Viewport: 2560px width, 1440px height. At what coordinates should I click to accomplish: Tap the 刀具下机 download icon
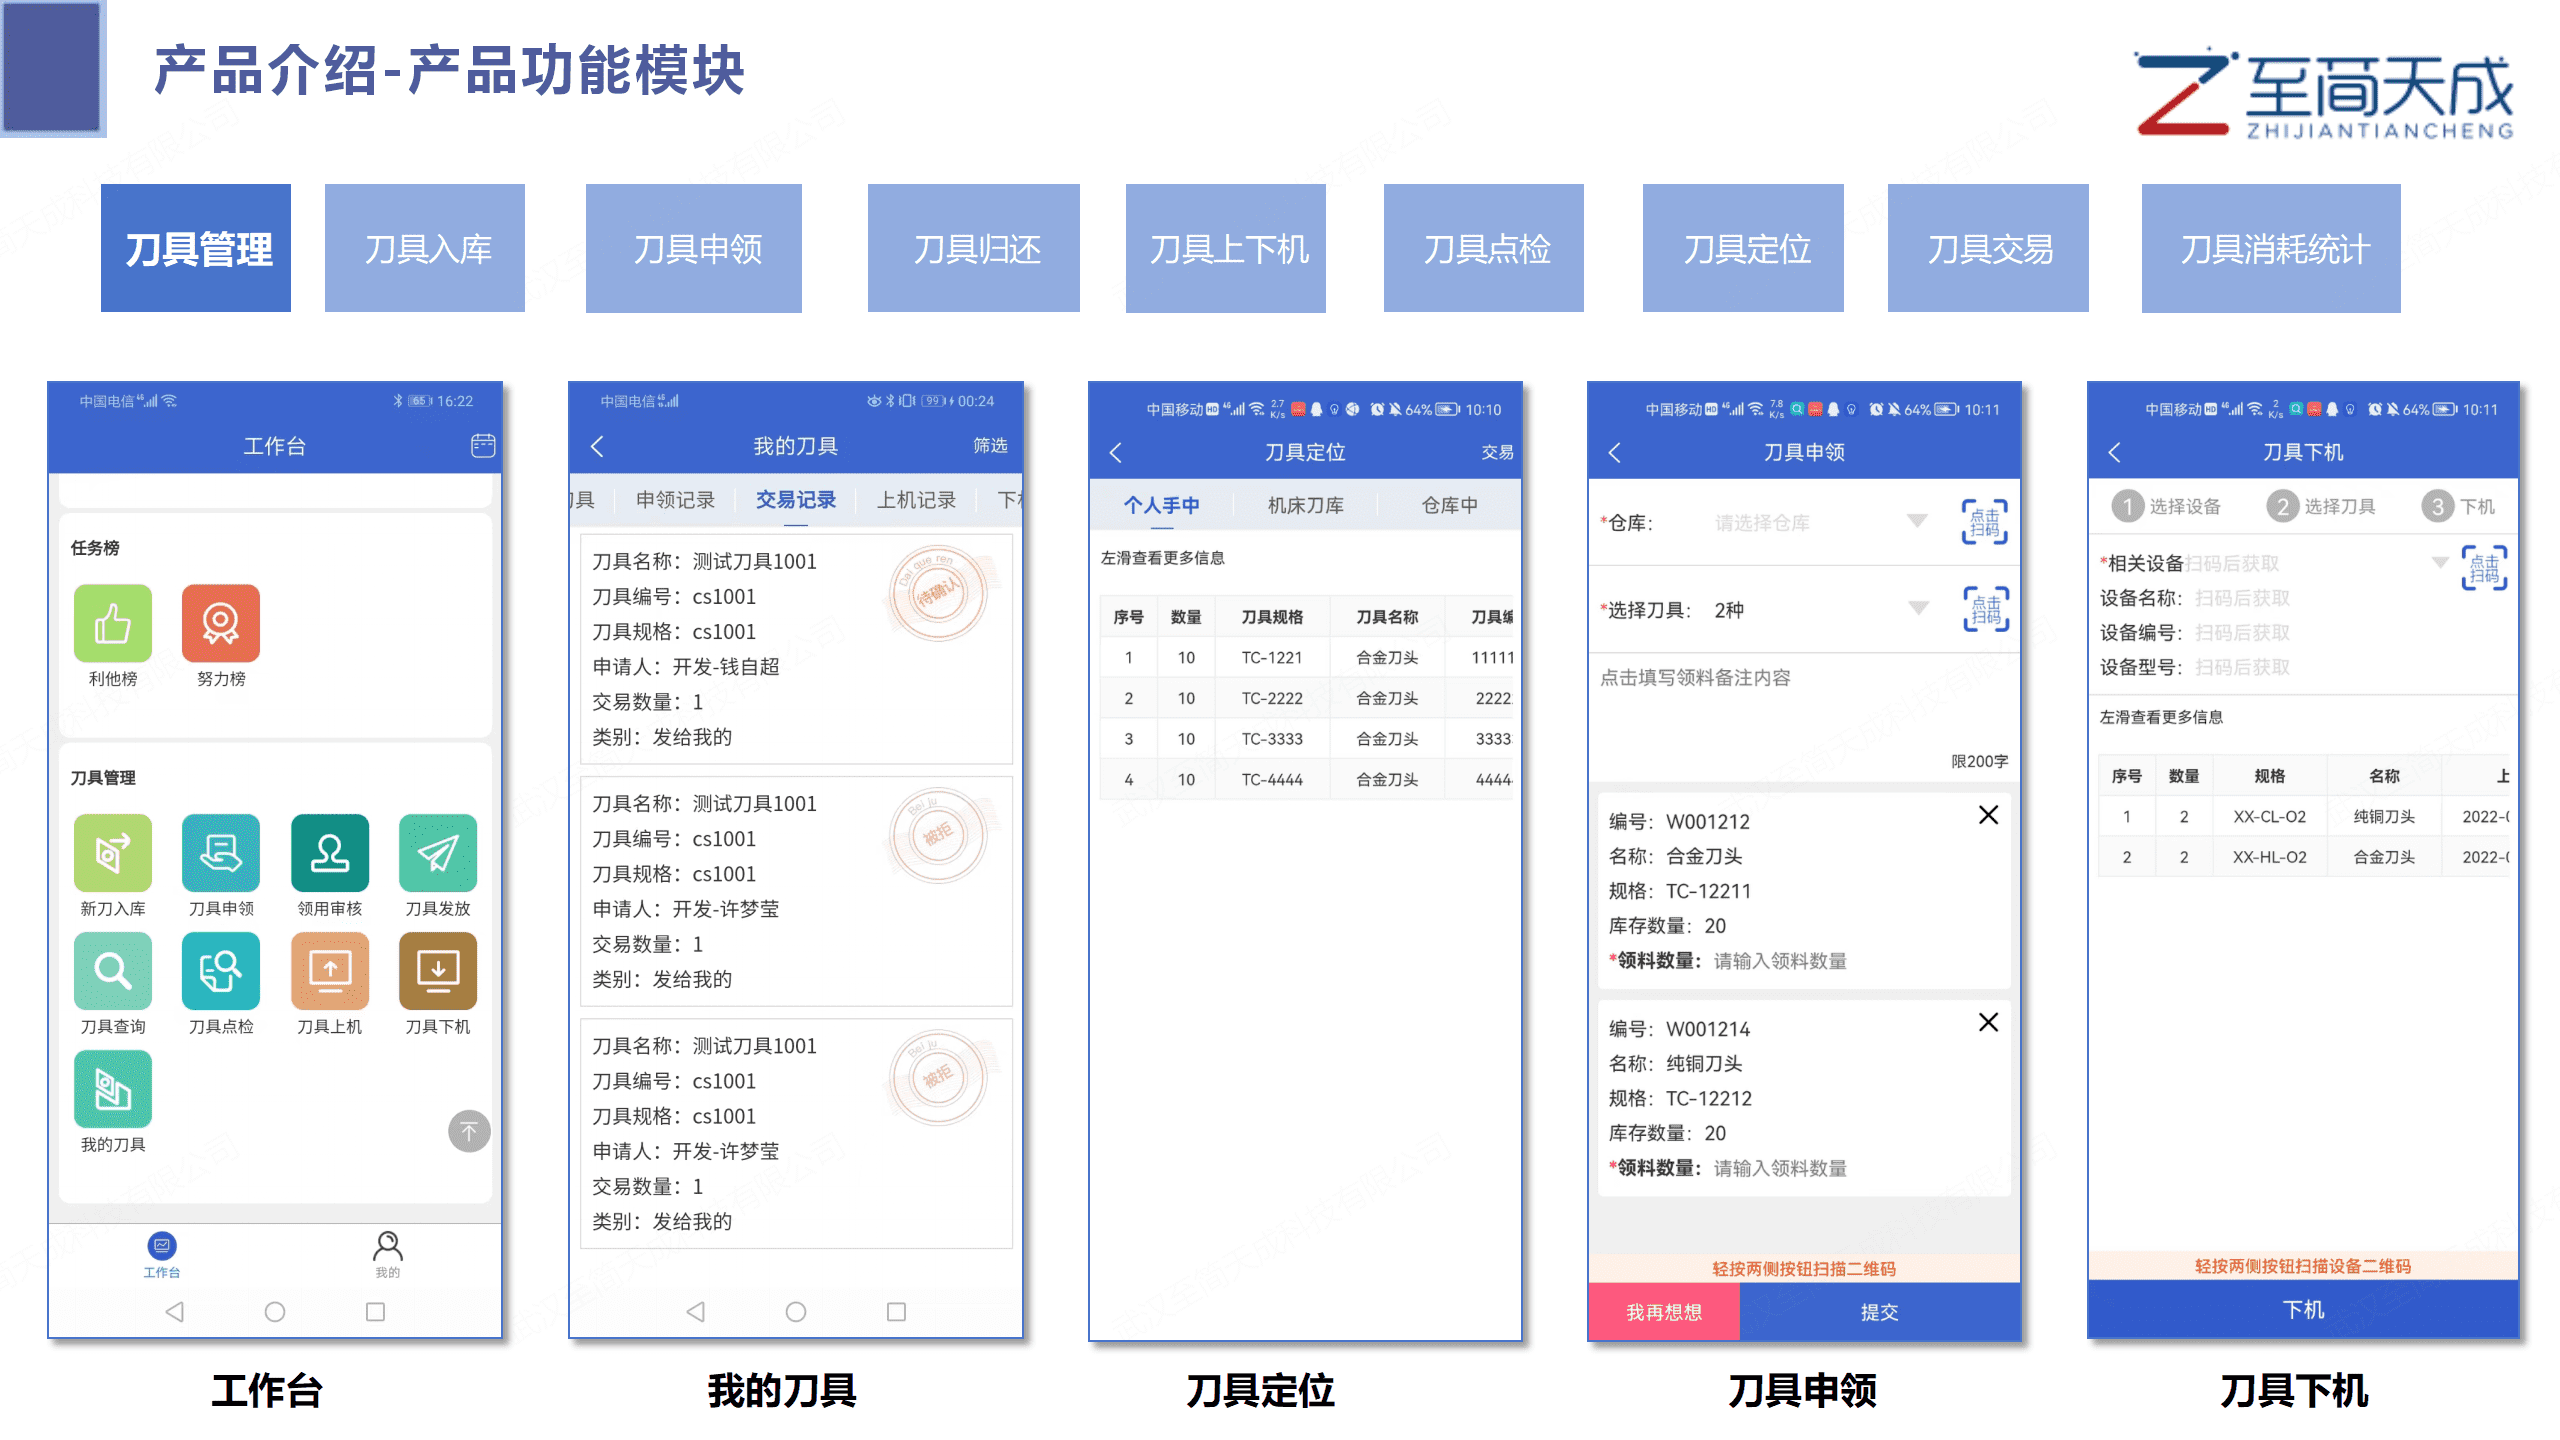(437, 970)
